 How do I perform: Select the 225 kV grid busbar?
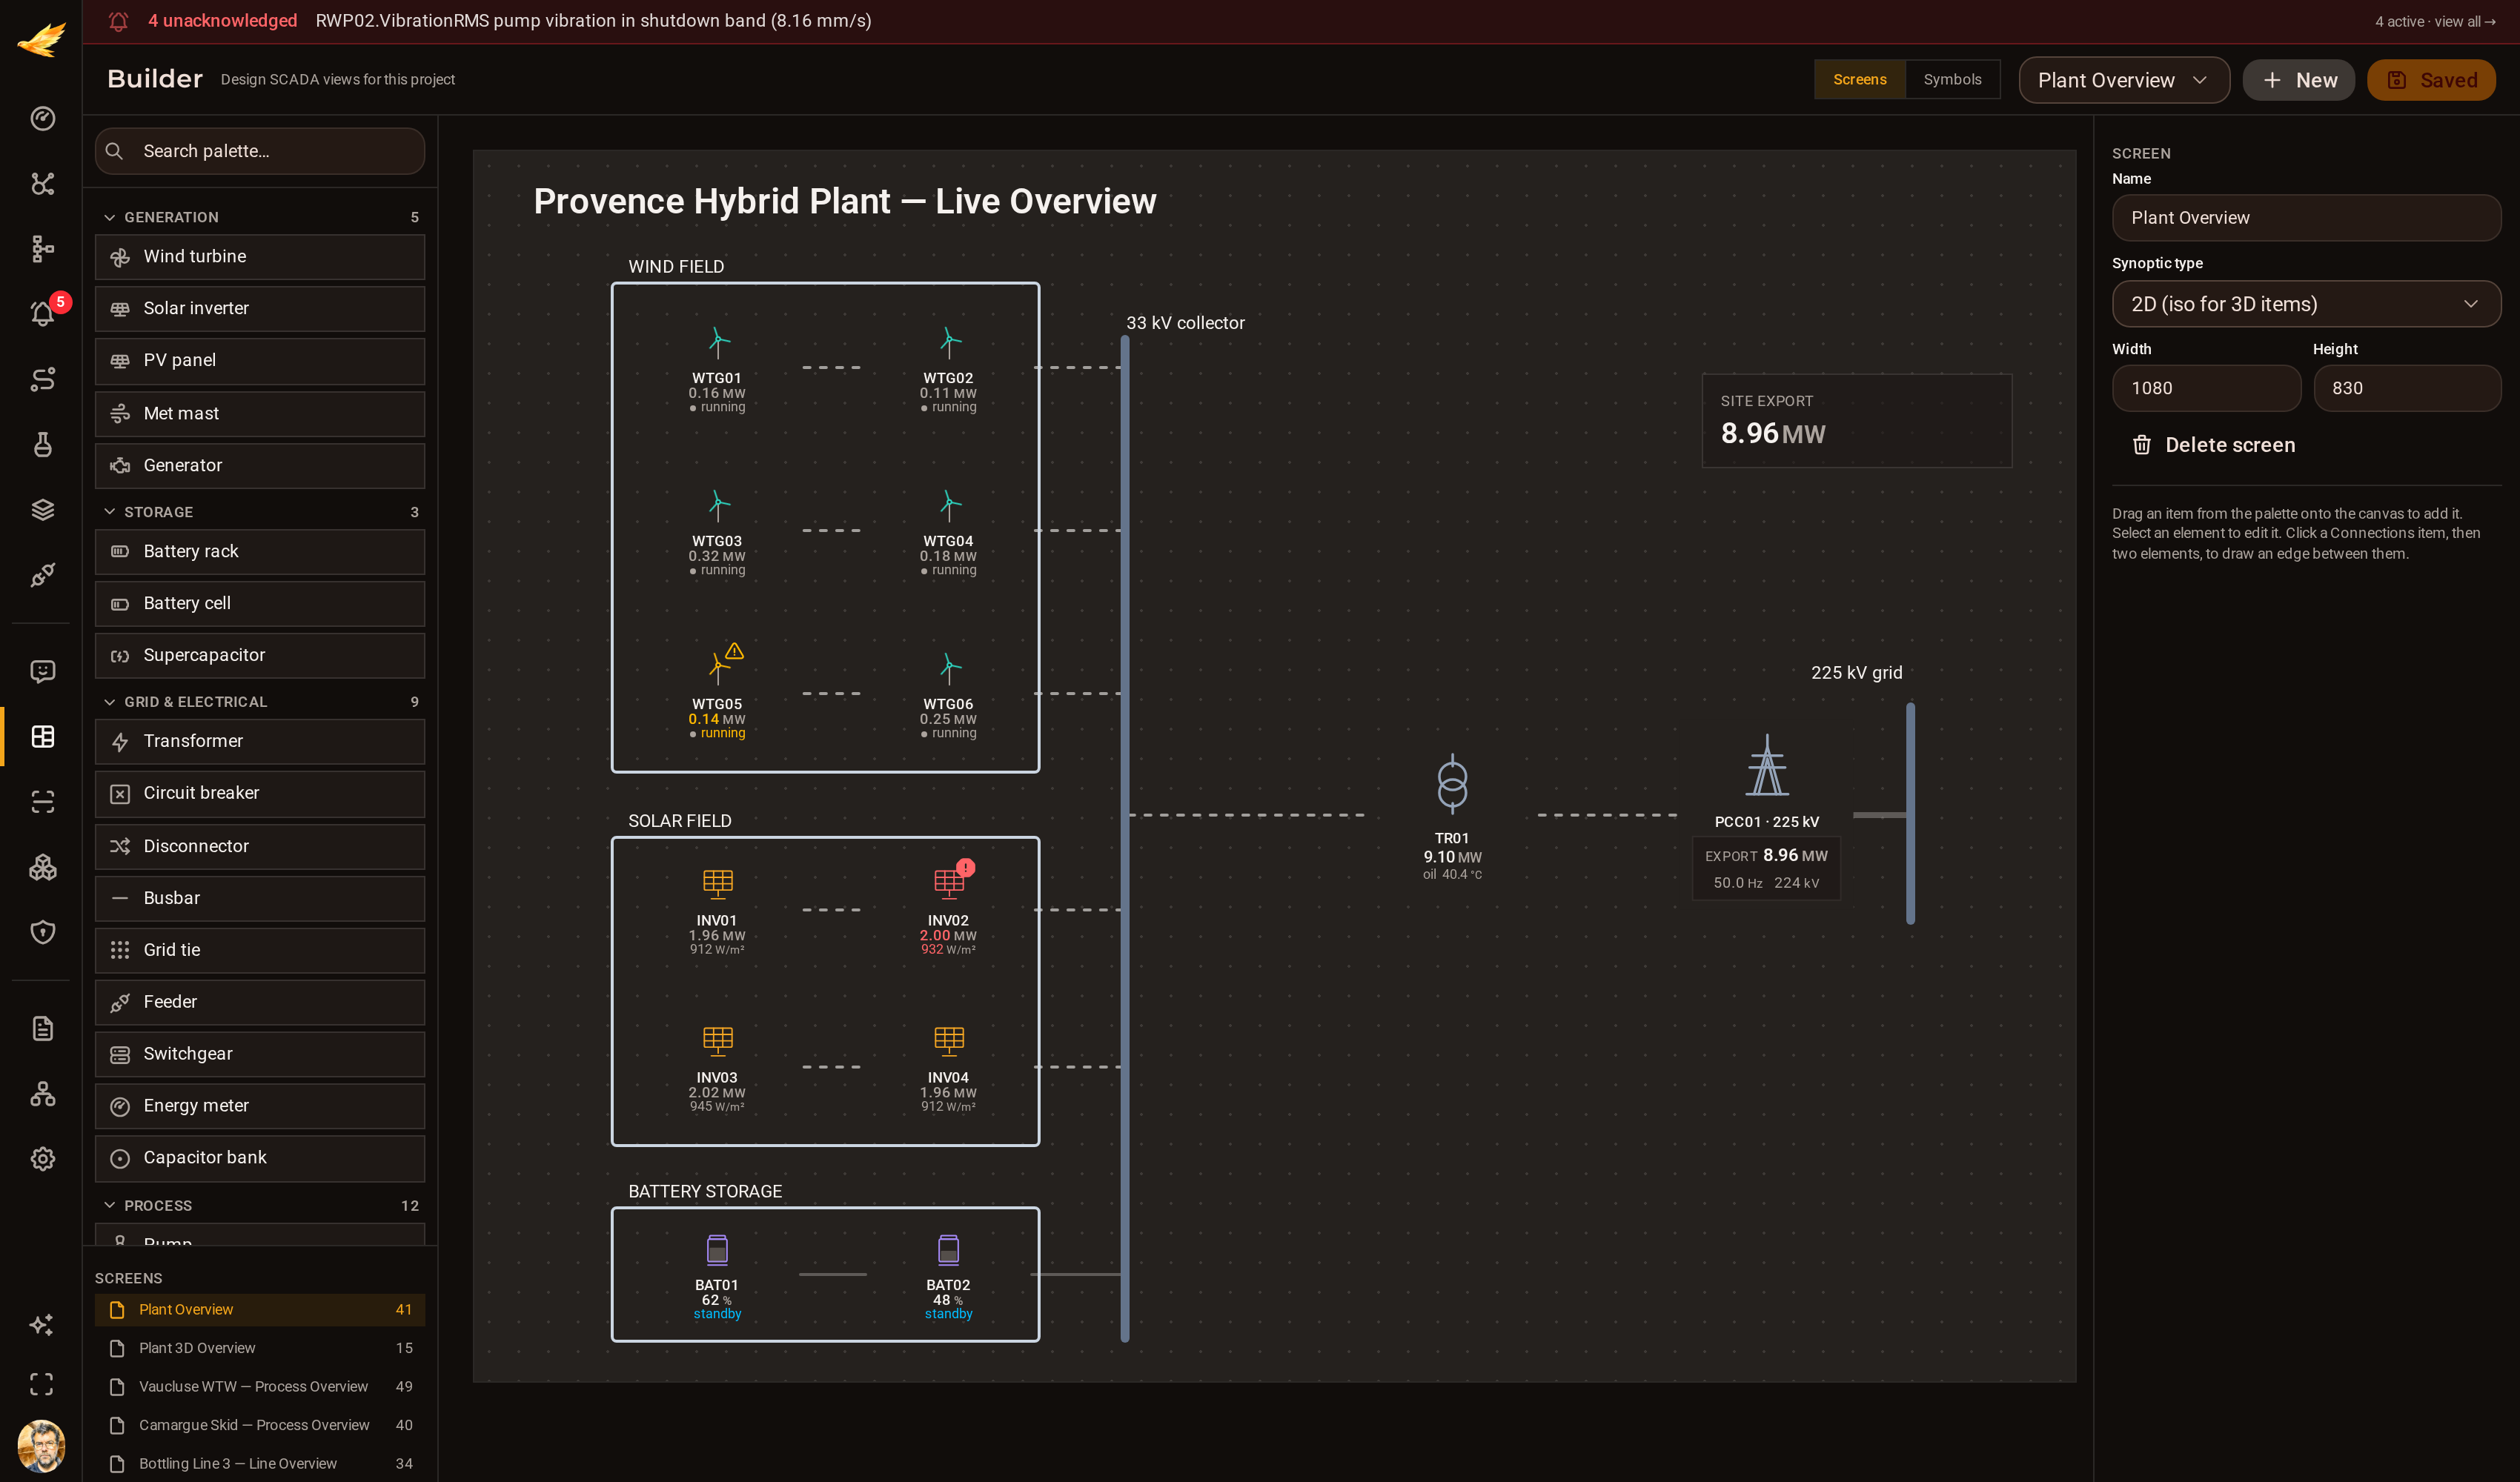(x=1910, y=813)
